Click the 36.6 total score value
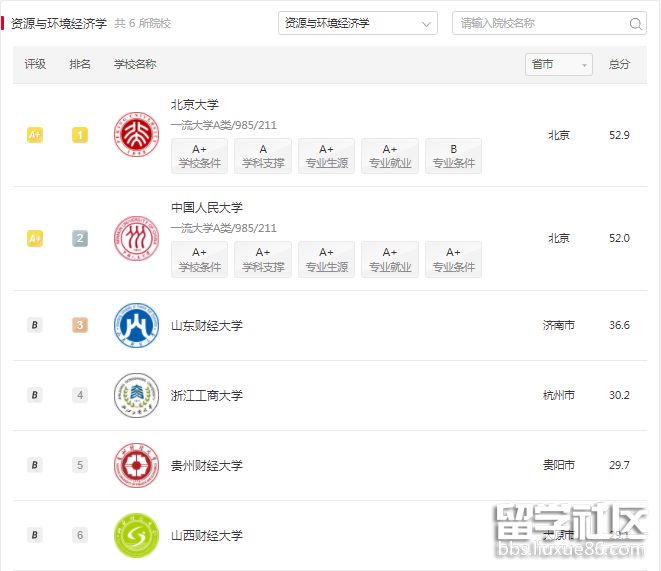This screenshot has height=571, width=661. click(619, 325)
